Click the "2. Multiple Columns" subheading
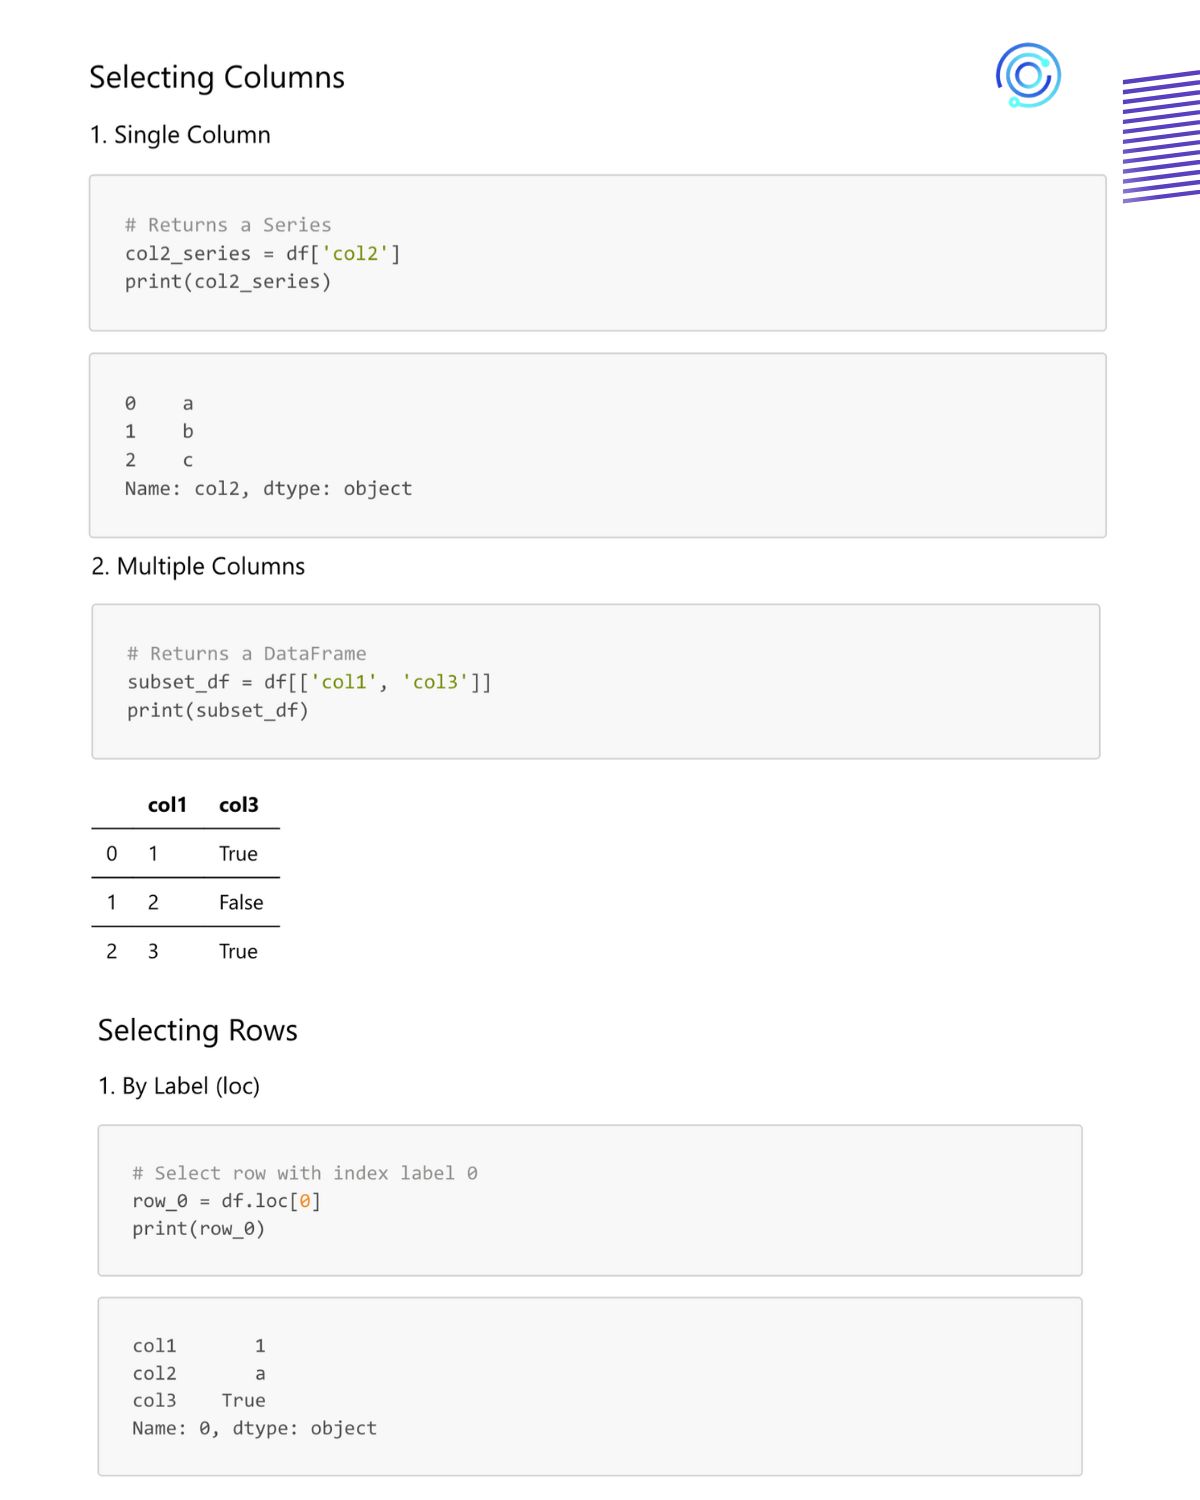 tap(198, 566)
